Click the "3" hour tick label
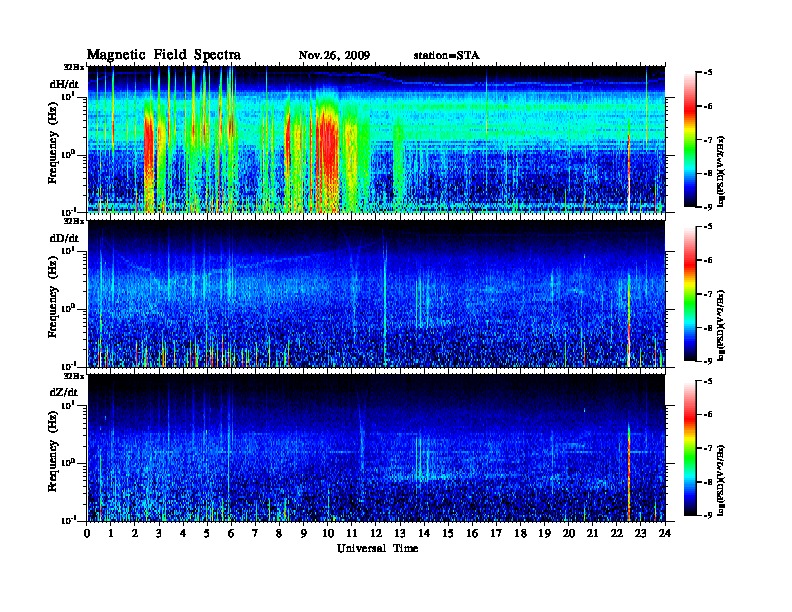The image size is (792, 612). (x=159, y=533)
